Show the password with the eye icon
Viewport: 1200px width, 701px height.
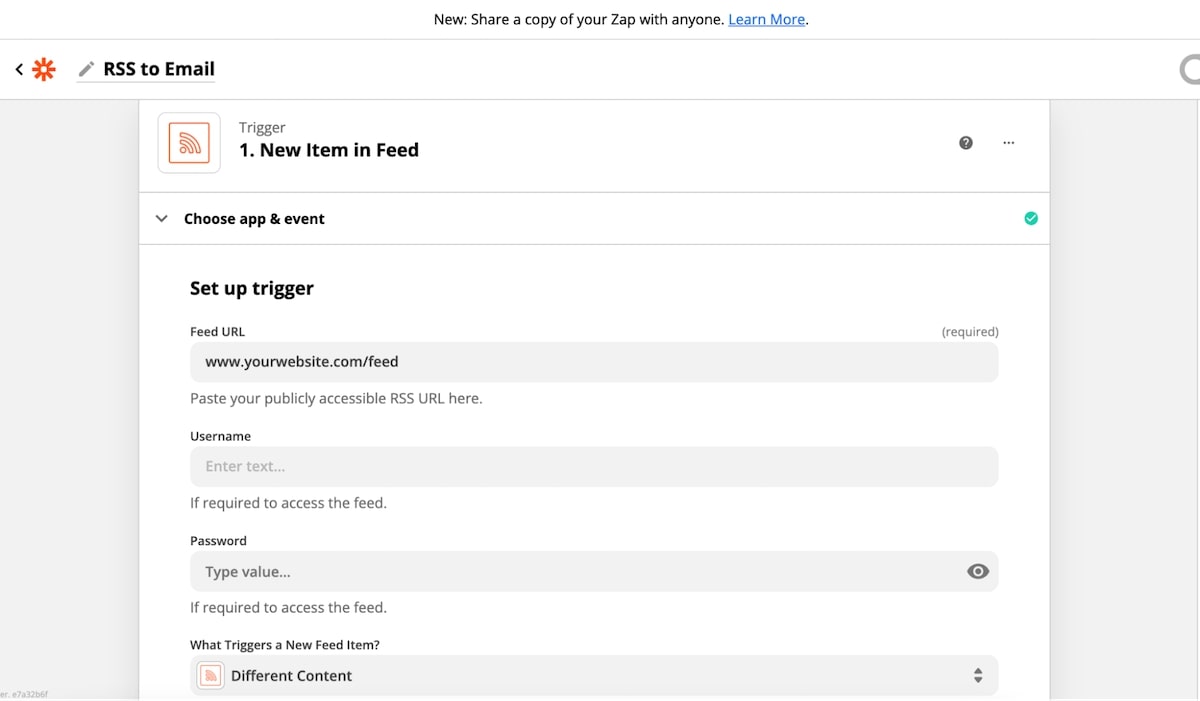click(x=978, y=571)
